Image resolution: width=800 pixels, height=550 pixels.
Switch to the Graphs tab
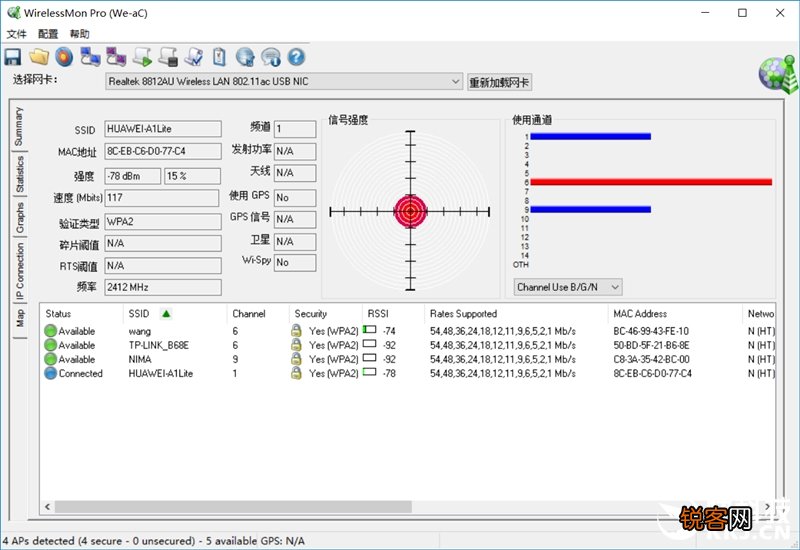pos(19,218)
